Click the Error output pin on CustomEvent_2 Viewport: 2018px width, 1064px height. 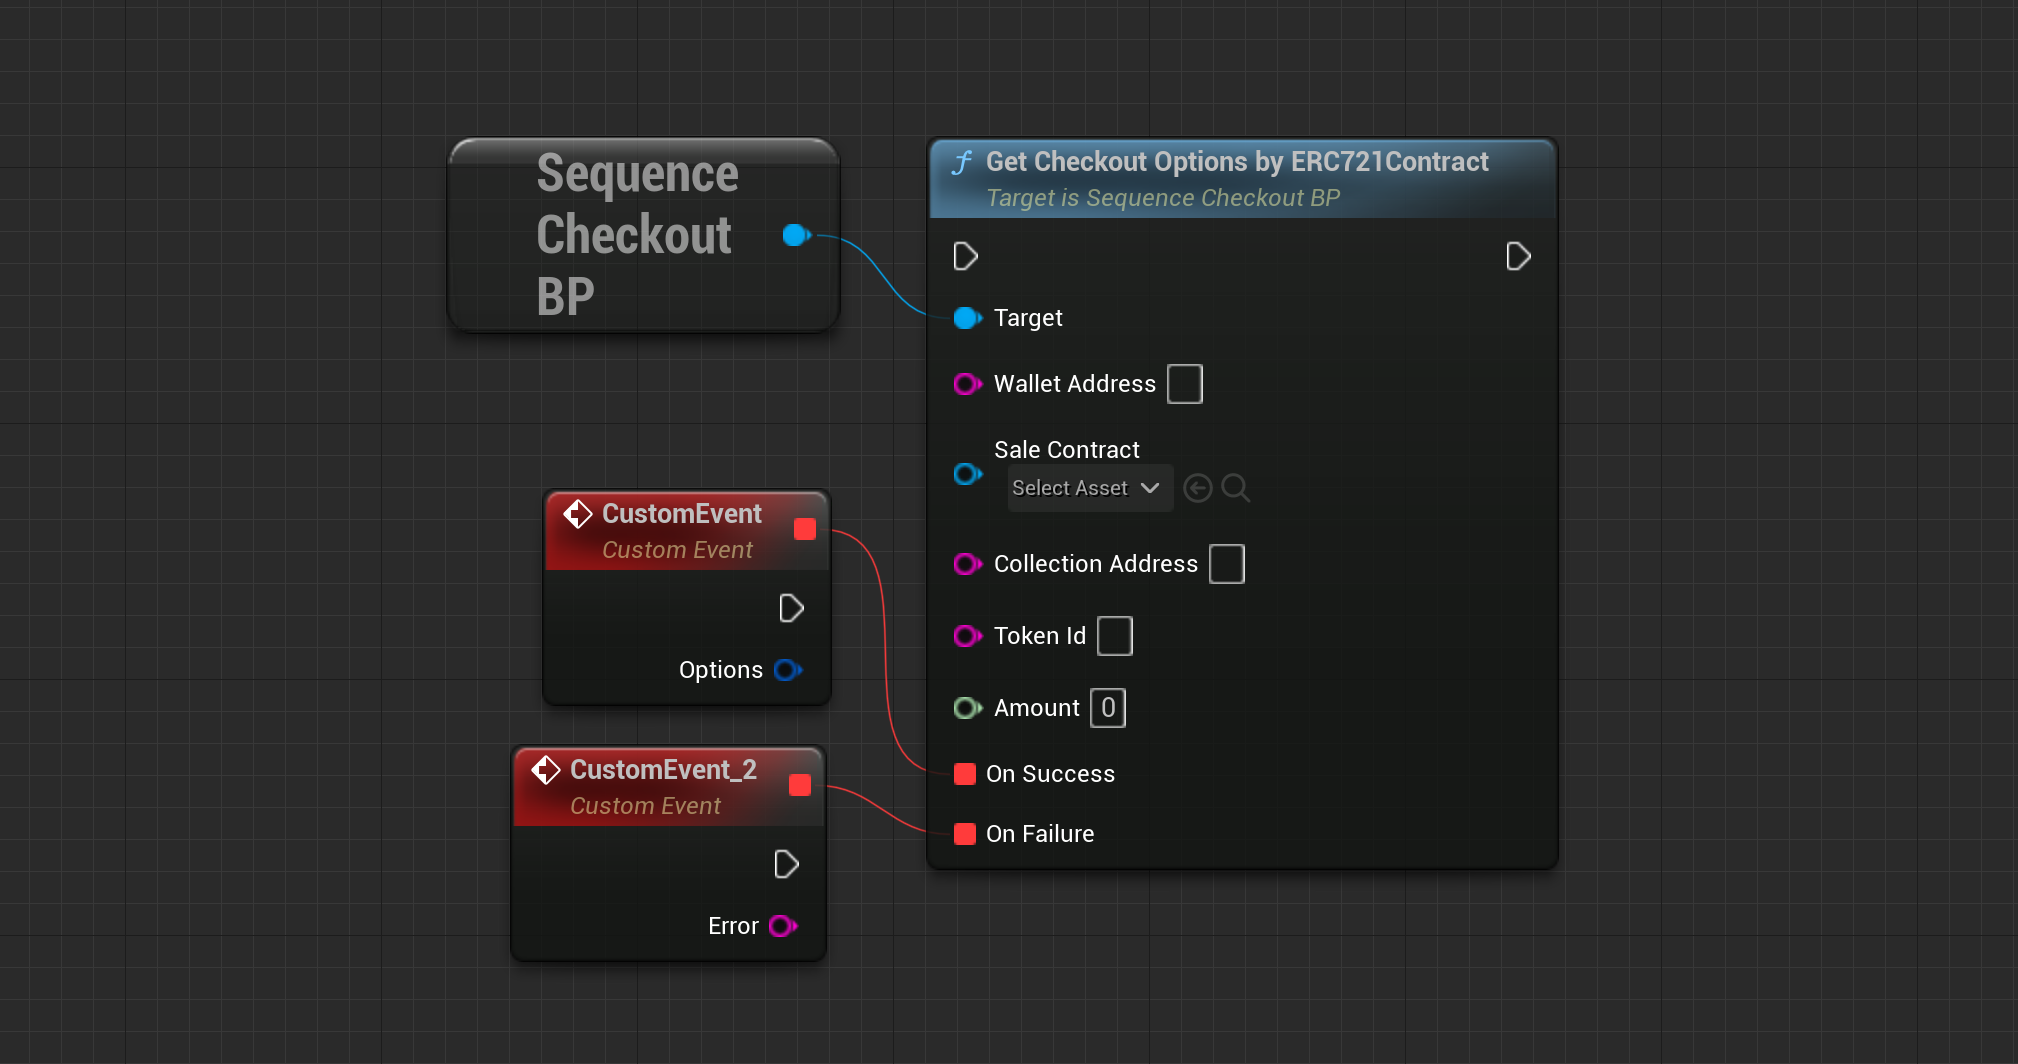(x=783, y=926)
